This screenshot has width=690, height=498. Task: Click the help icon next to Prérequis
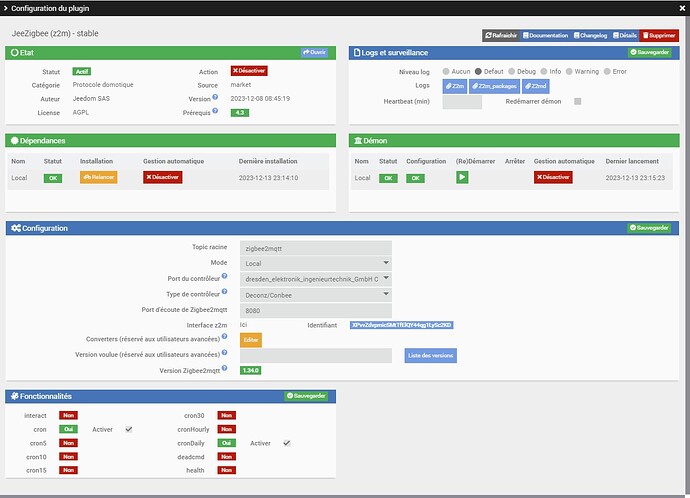(215, 111)
